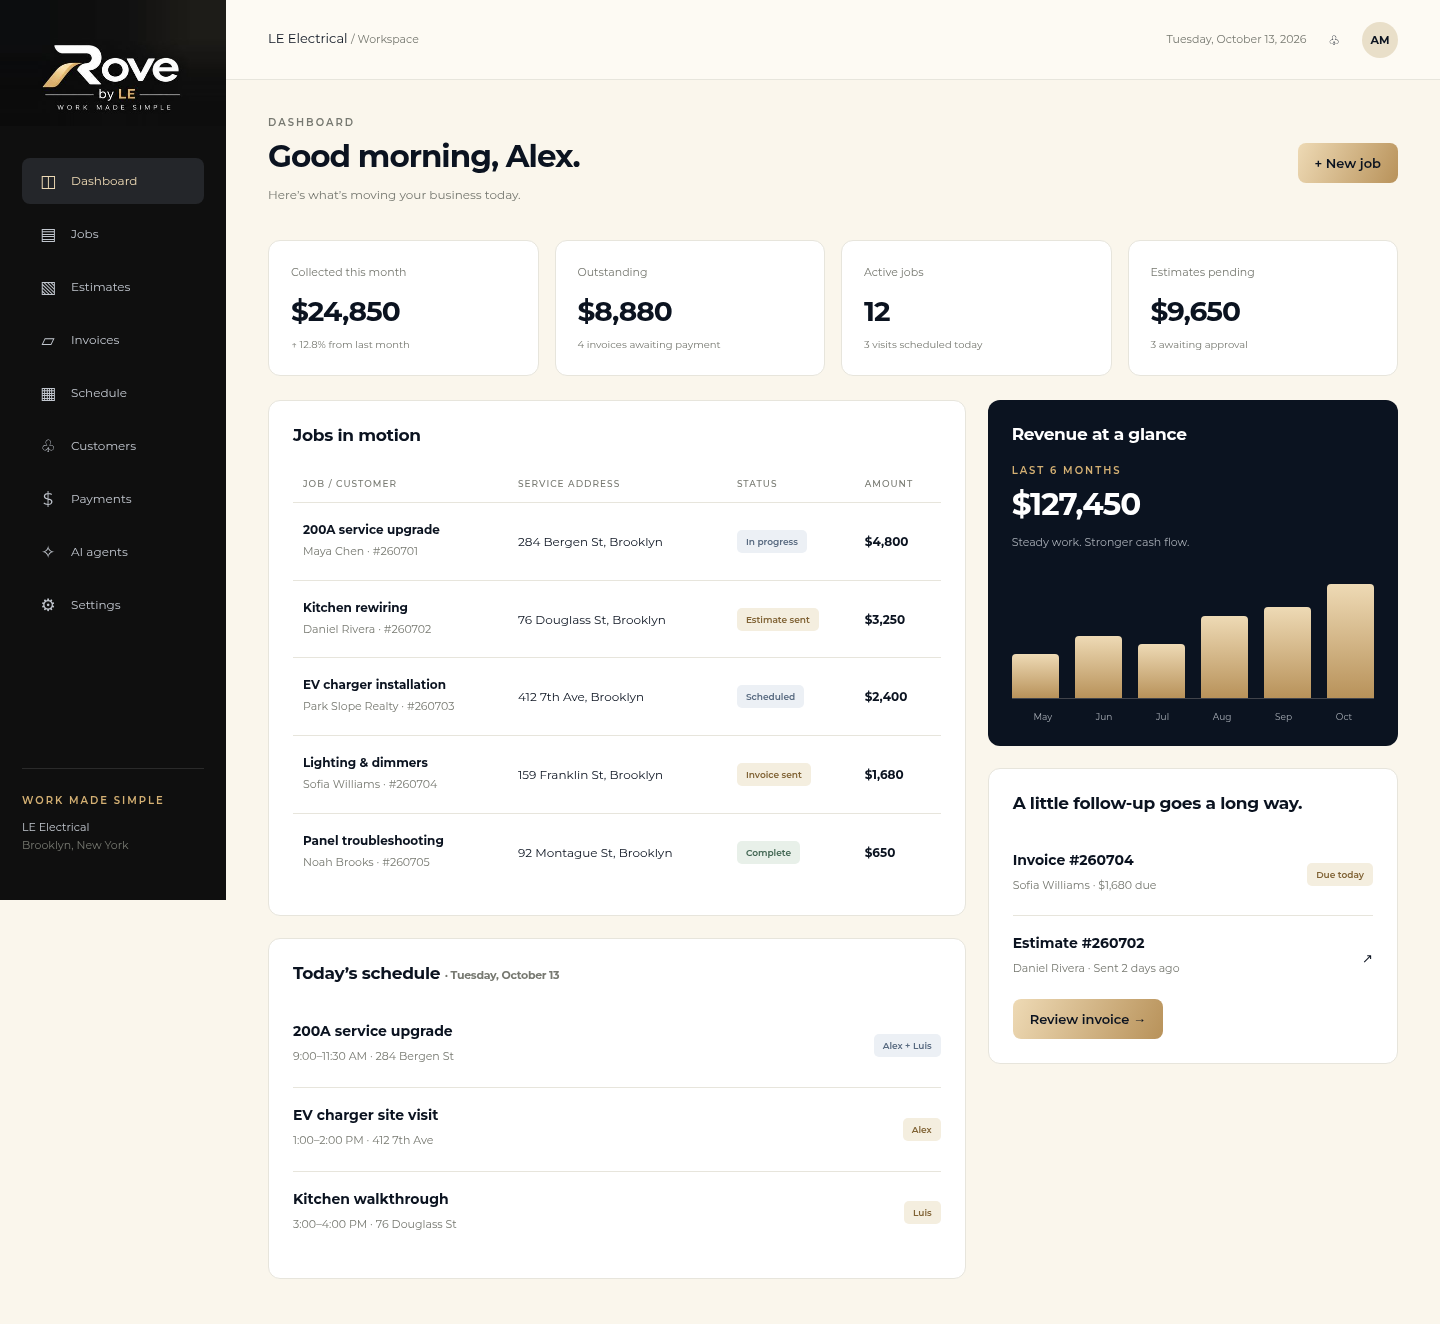
Task: Click the Customers icon in sidebar
Action: pyautogui.click(x=48, y=446)
